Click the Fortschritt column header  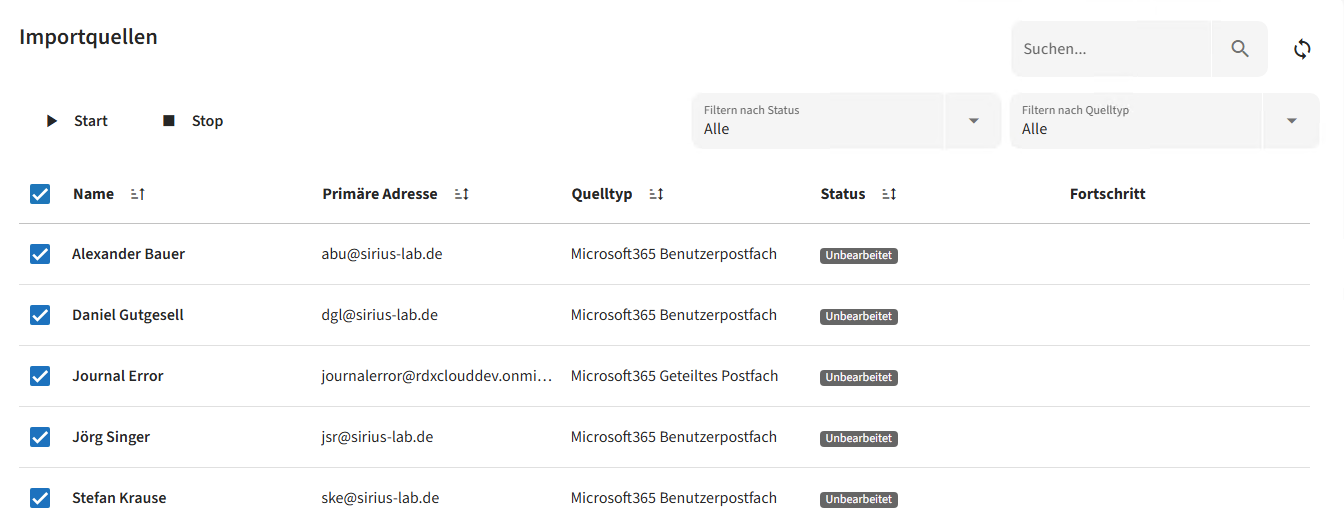tap(1107, 194)
